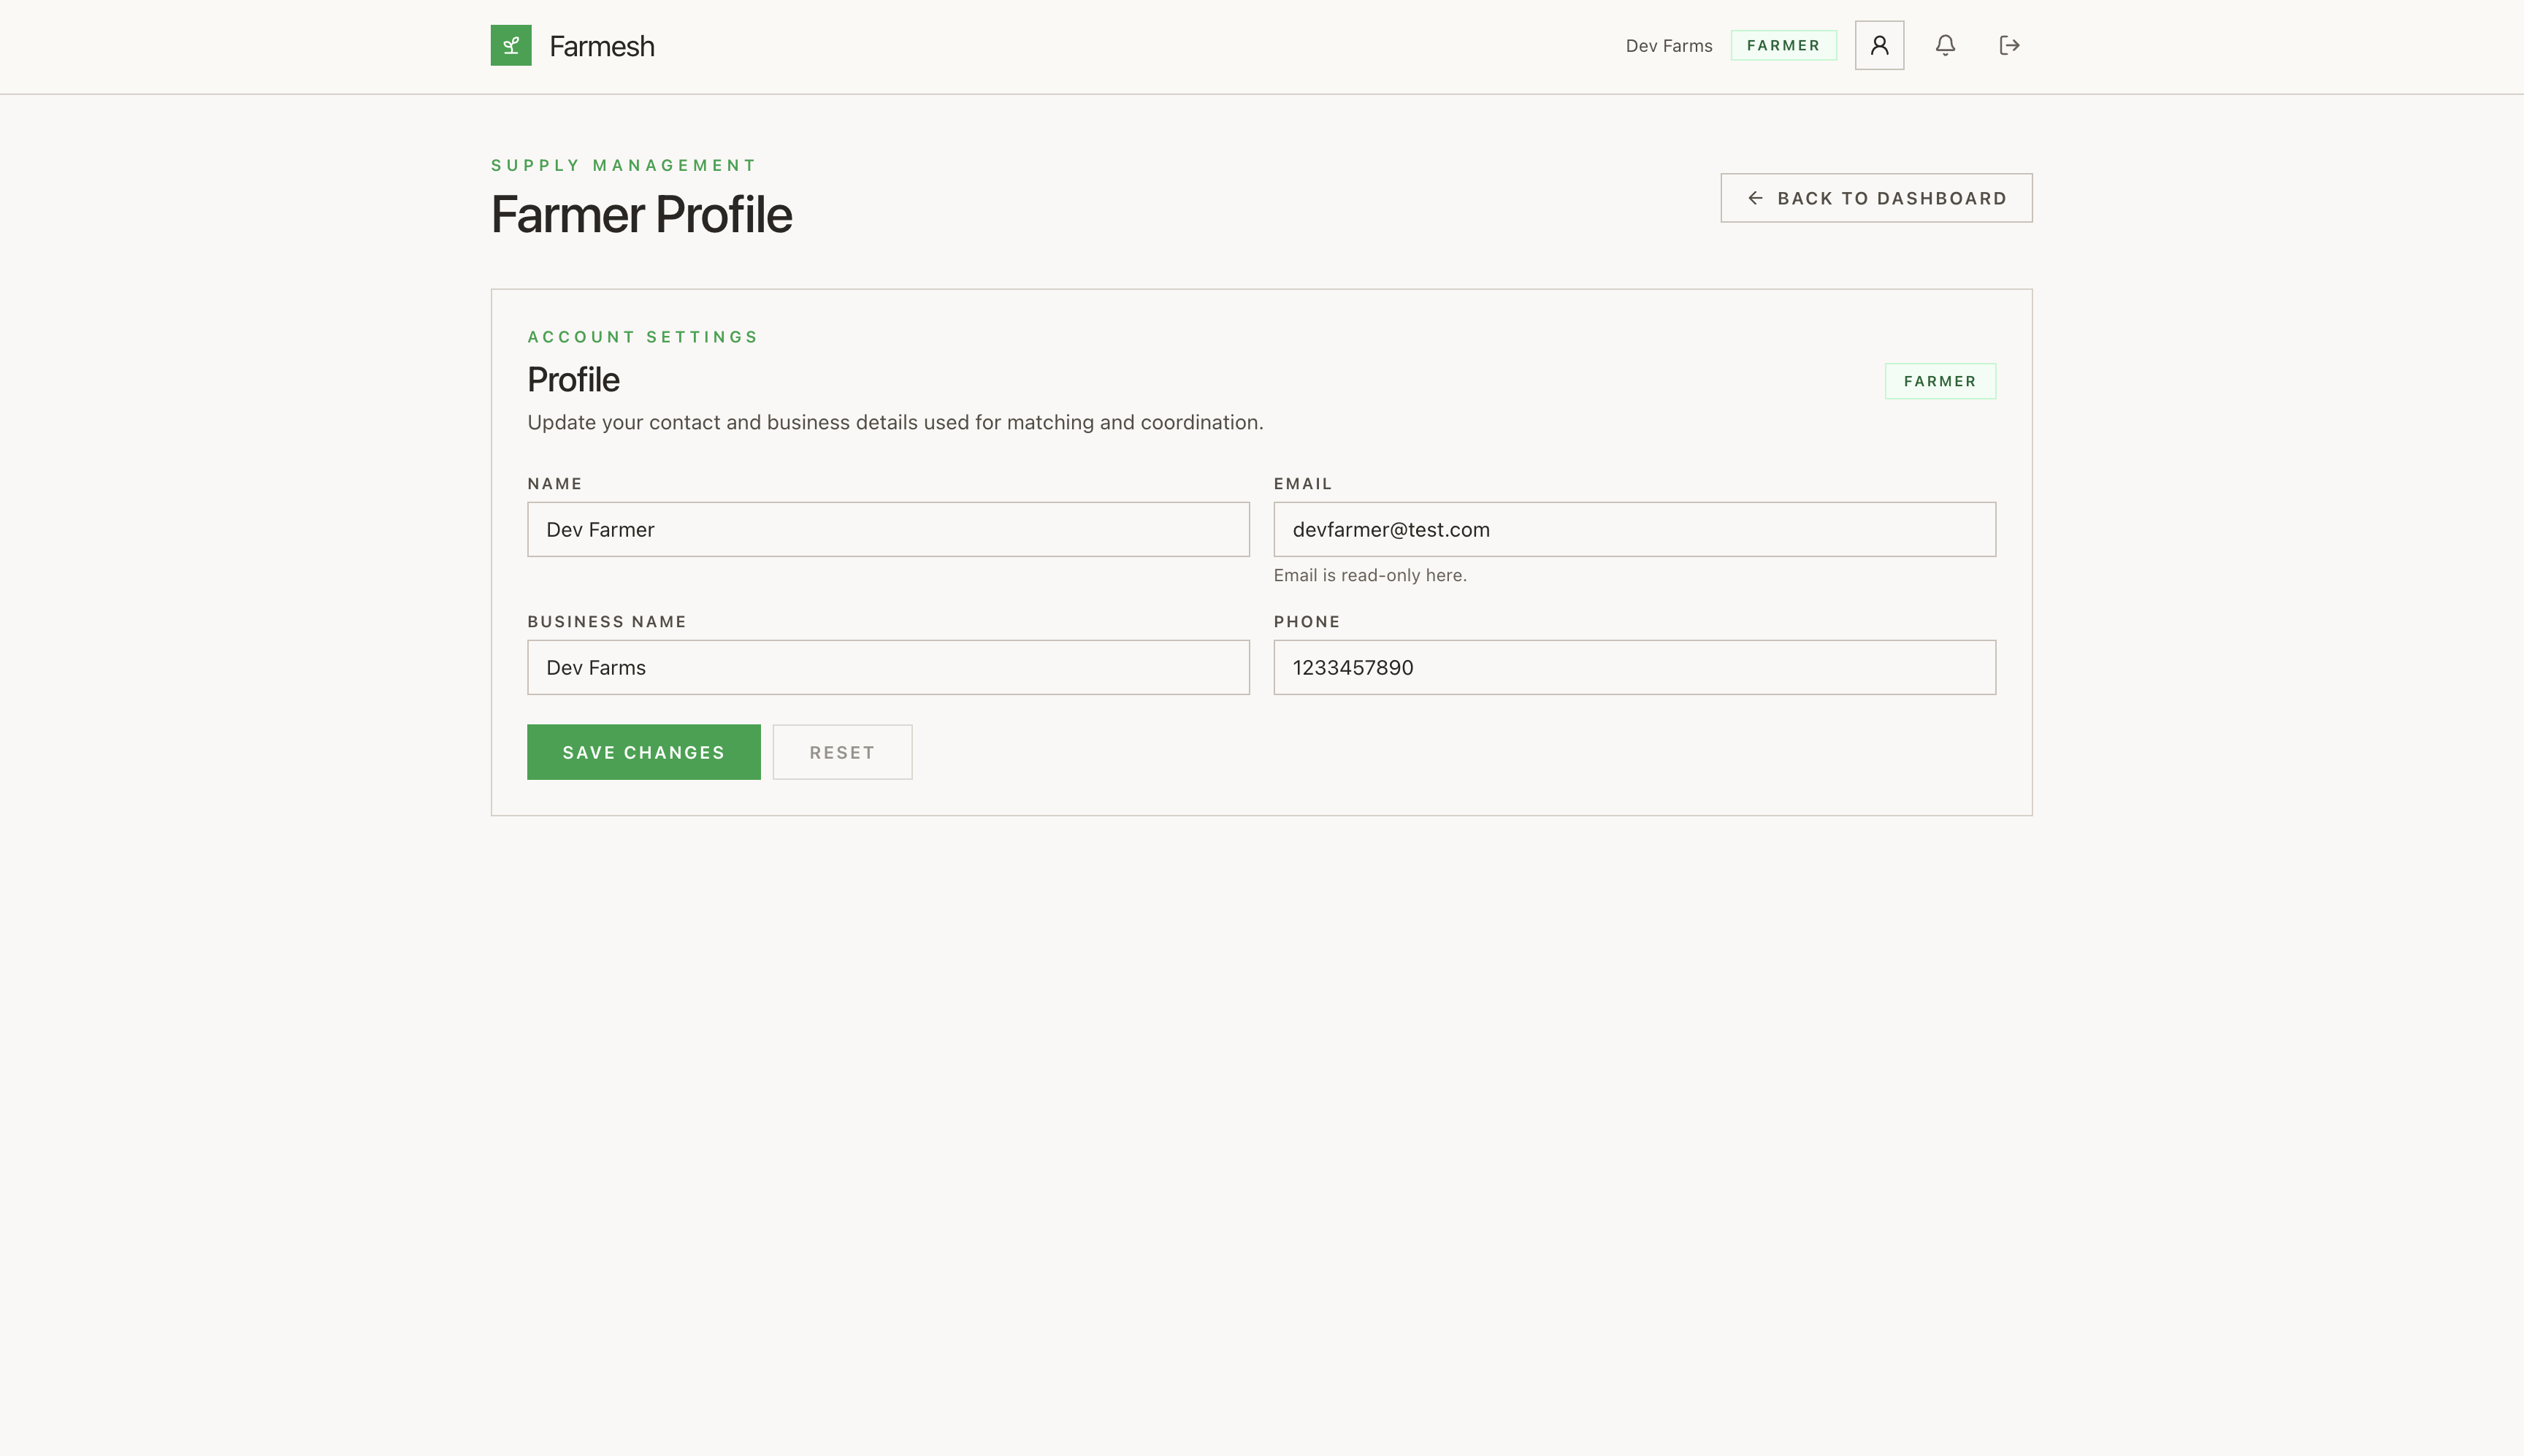Click the Supply Management label

(x=623, y=165)
